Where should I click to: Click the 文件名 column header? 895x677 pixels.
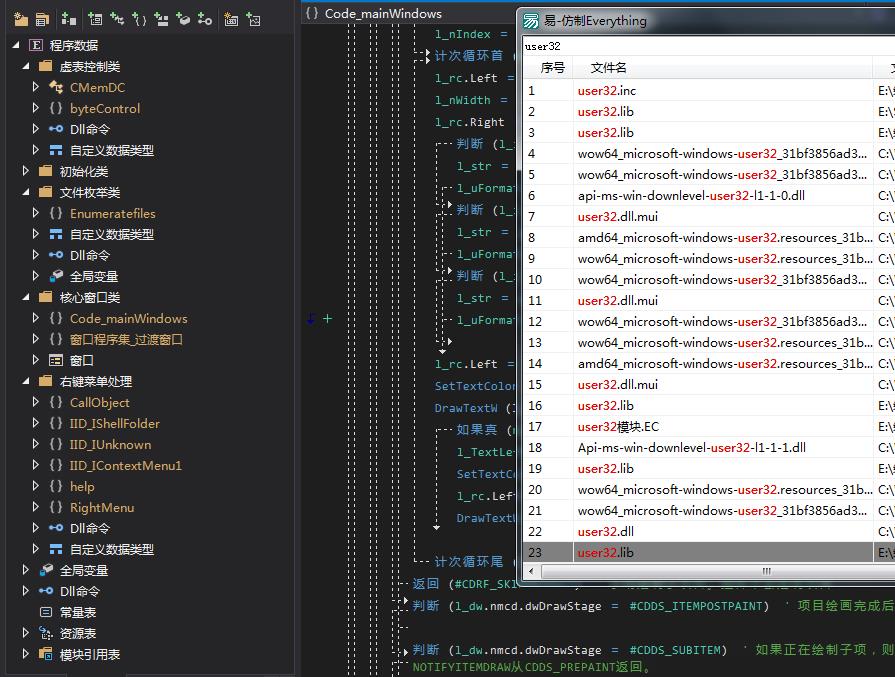point(608,68)
